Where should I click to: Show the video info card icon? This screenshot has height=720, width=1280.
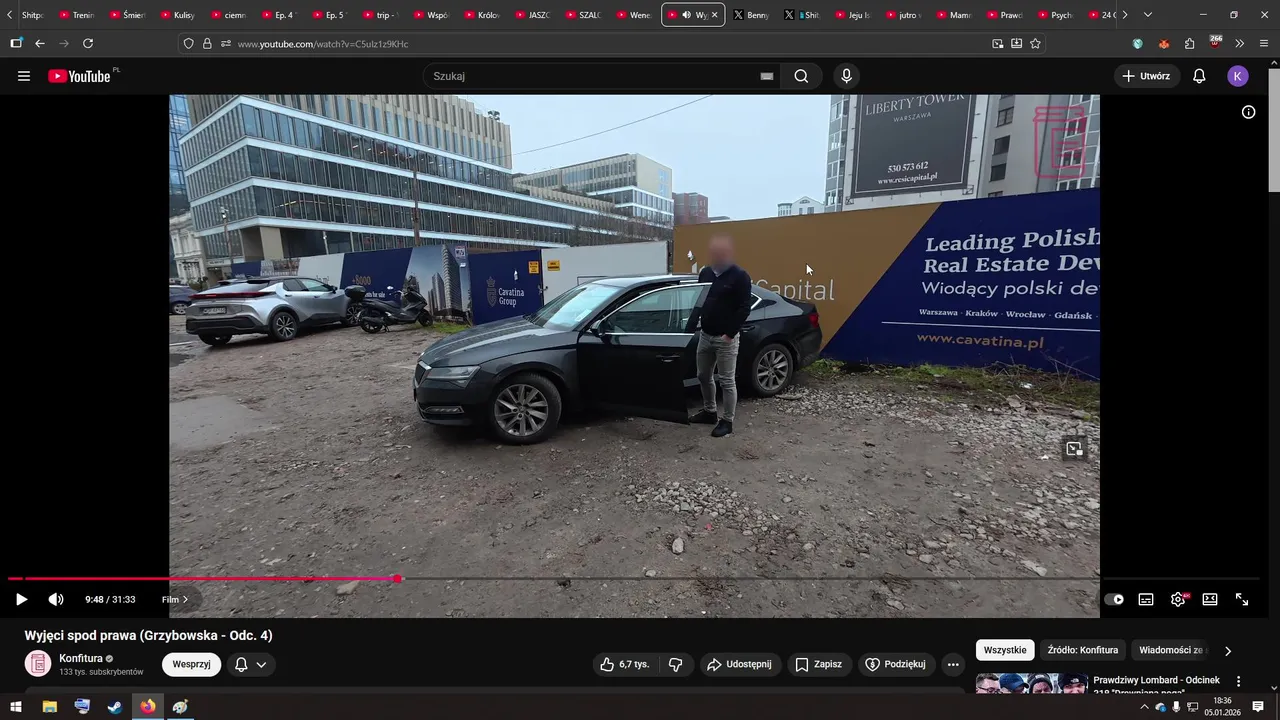(x=1248, y=112)
